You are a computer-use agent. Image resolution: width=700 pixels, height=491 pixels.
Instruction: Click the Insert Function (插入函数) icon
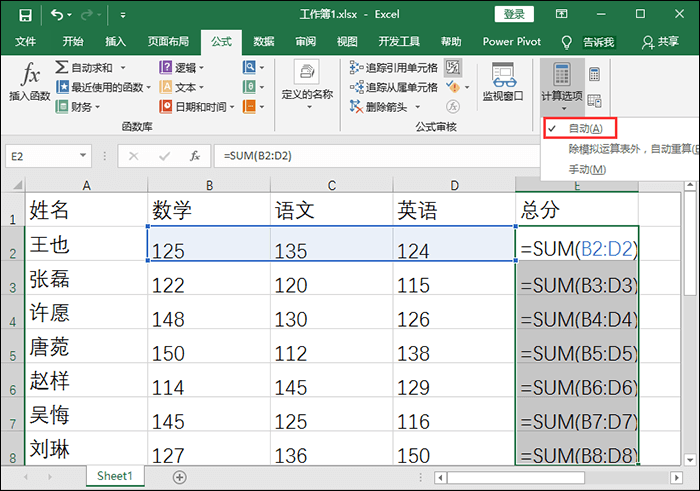(30, 82)
